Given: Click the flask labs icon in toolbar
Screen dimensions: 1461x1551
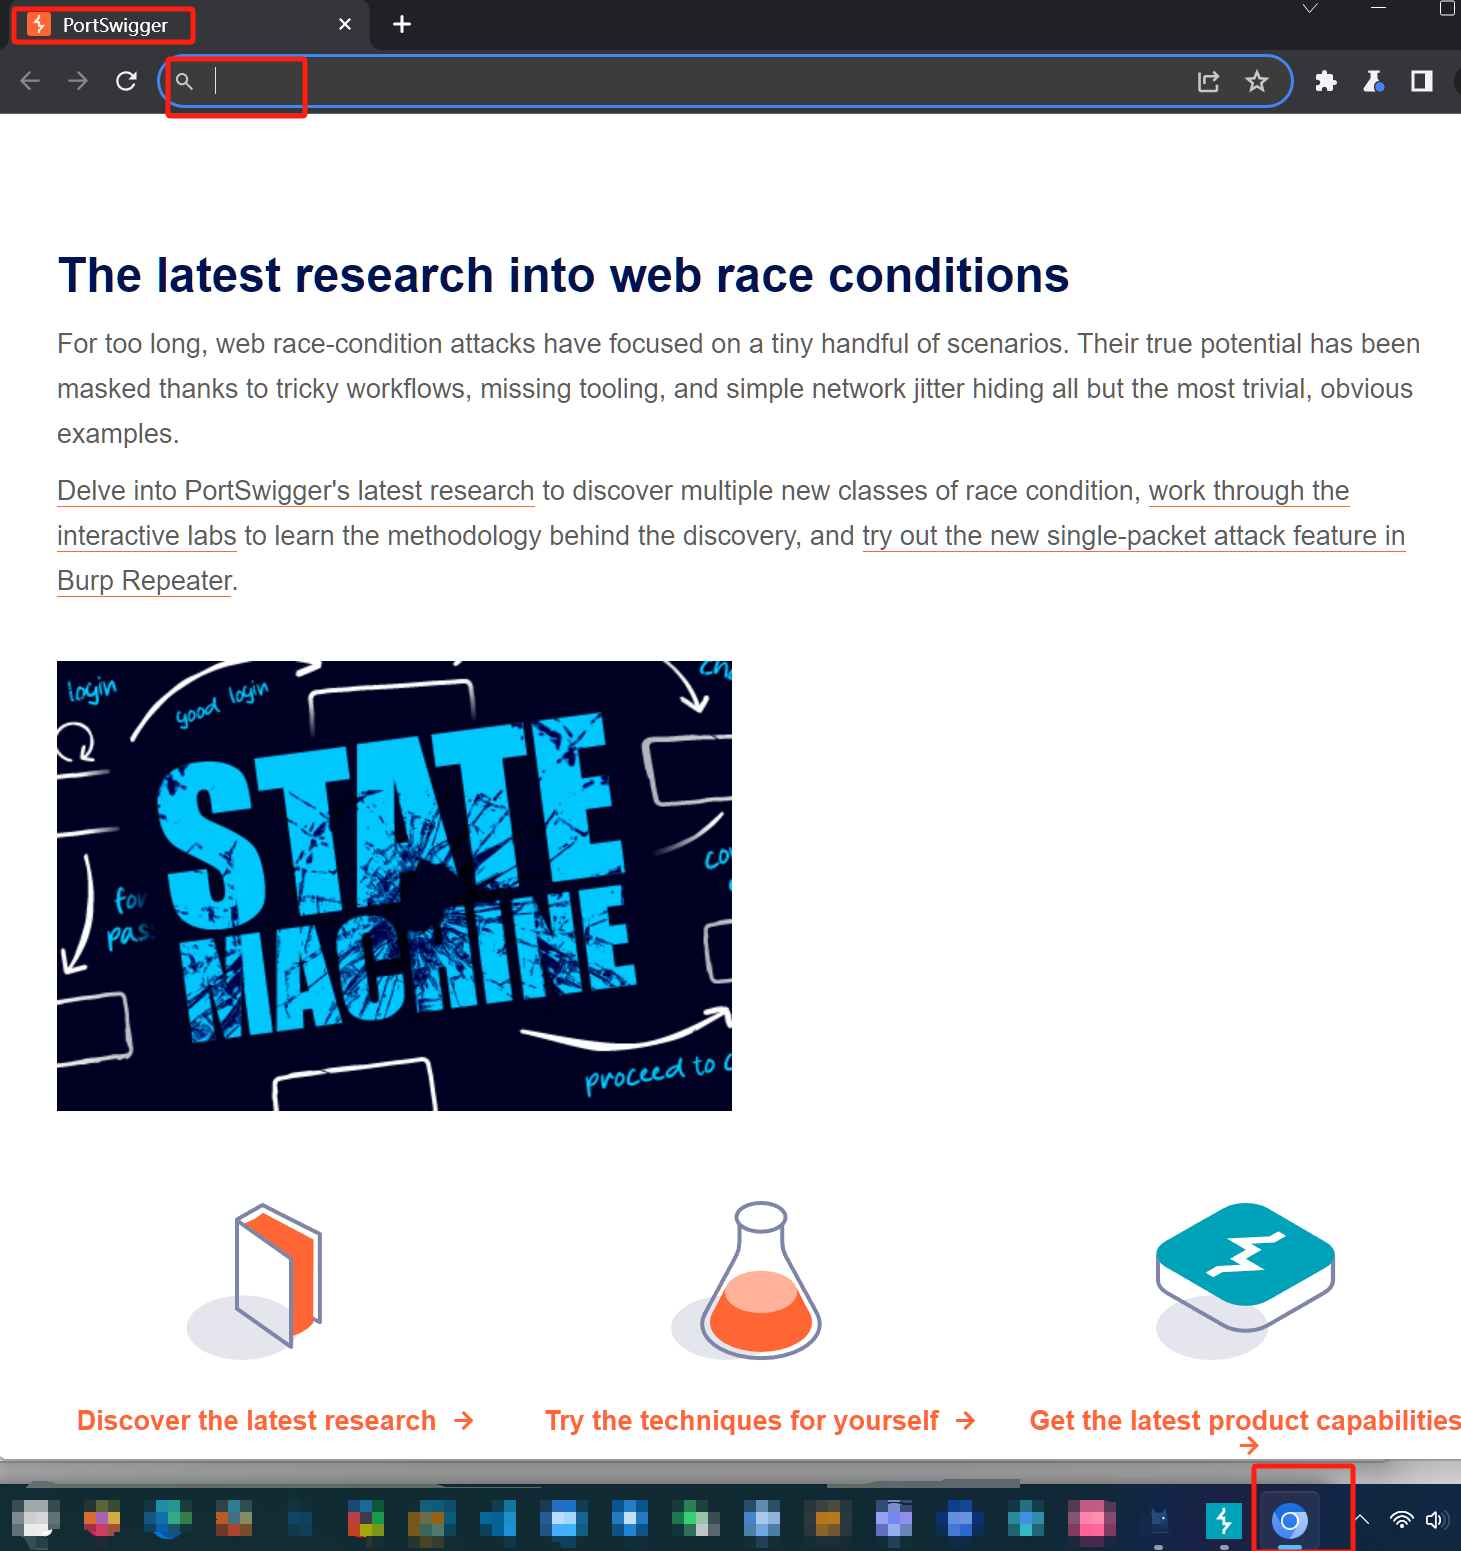Looking at the screenshot, I should tap(1374, 82).
